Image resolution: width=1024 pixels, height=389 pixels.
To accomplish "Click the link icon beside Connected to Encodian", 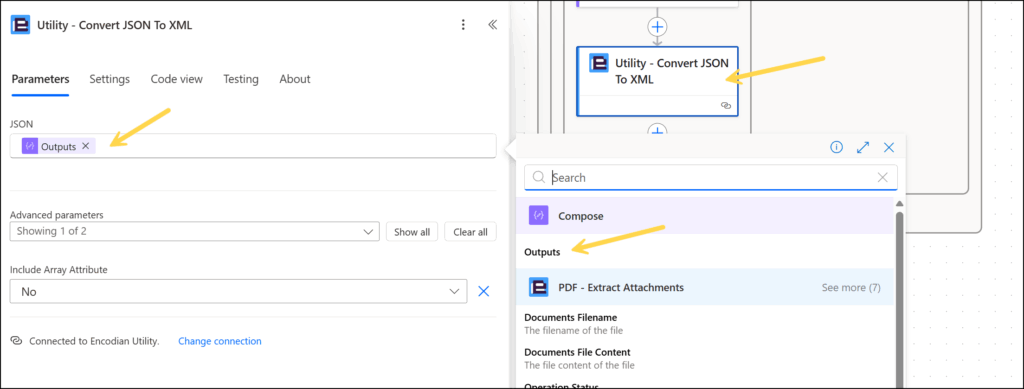I will pos(16,341).
